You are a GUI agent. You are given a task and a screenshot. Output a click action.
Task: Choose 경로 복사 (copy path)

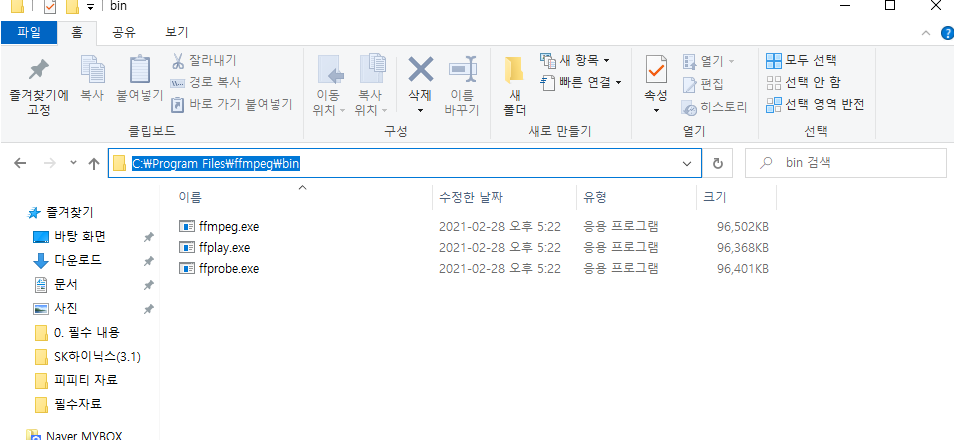pyautogui.click(x=205, y=82)
